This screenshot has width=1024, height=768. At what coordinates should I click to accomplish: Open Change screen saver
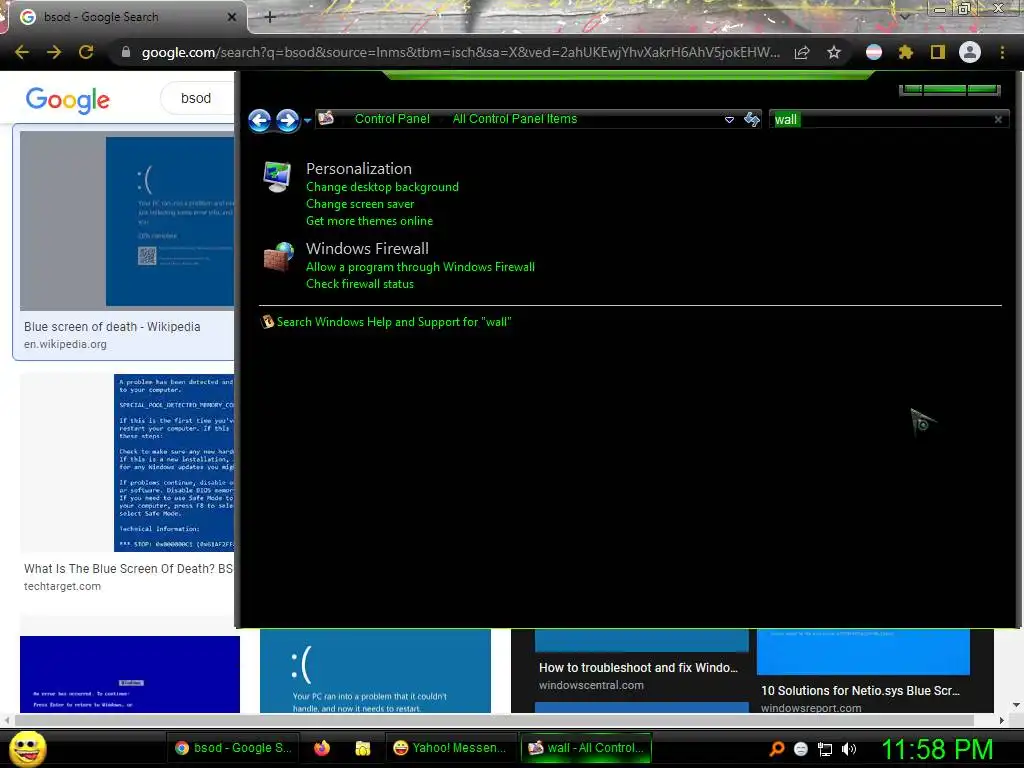360,204
